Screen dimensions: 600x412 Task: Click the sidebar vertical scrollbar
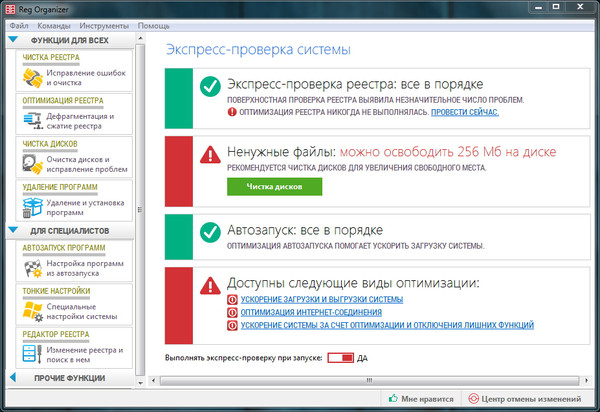[x=139, y=210]
